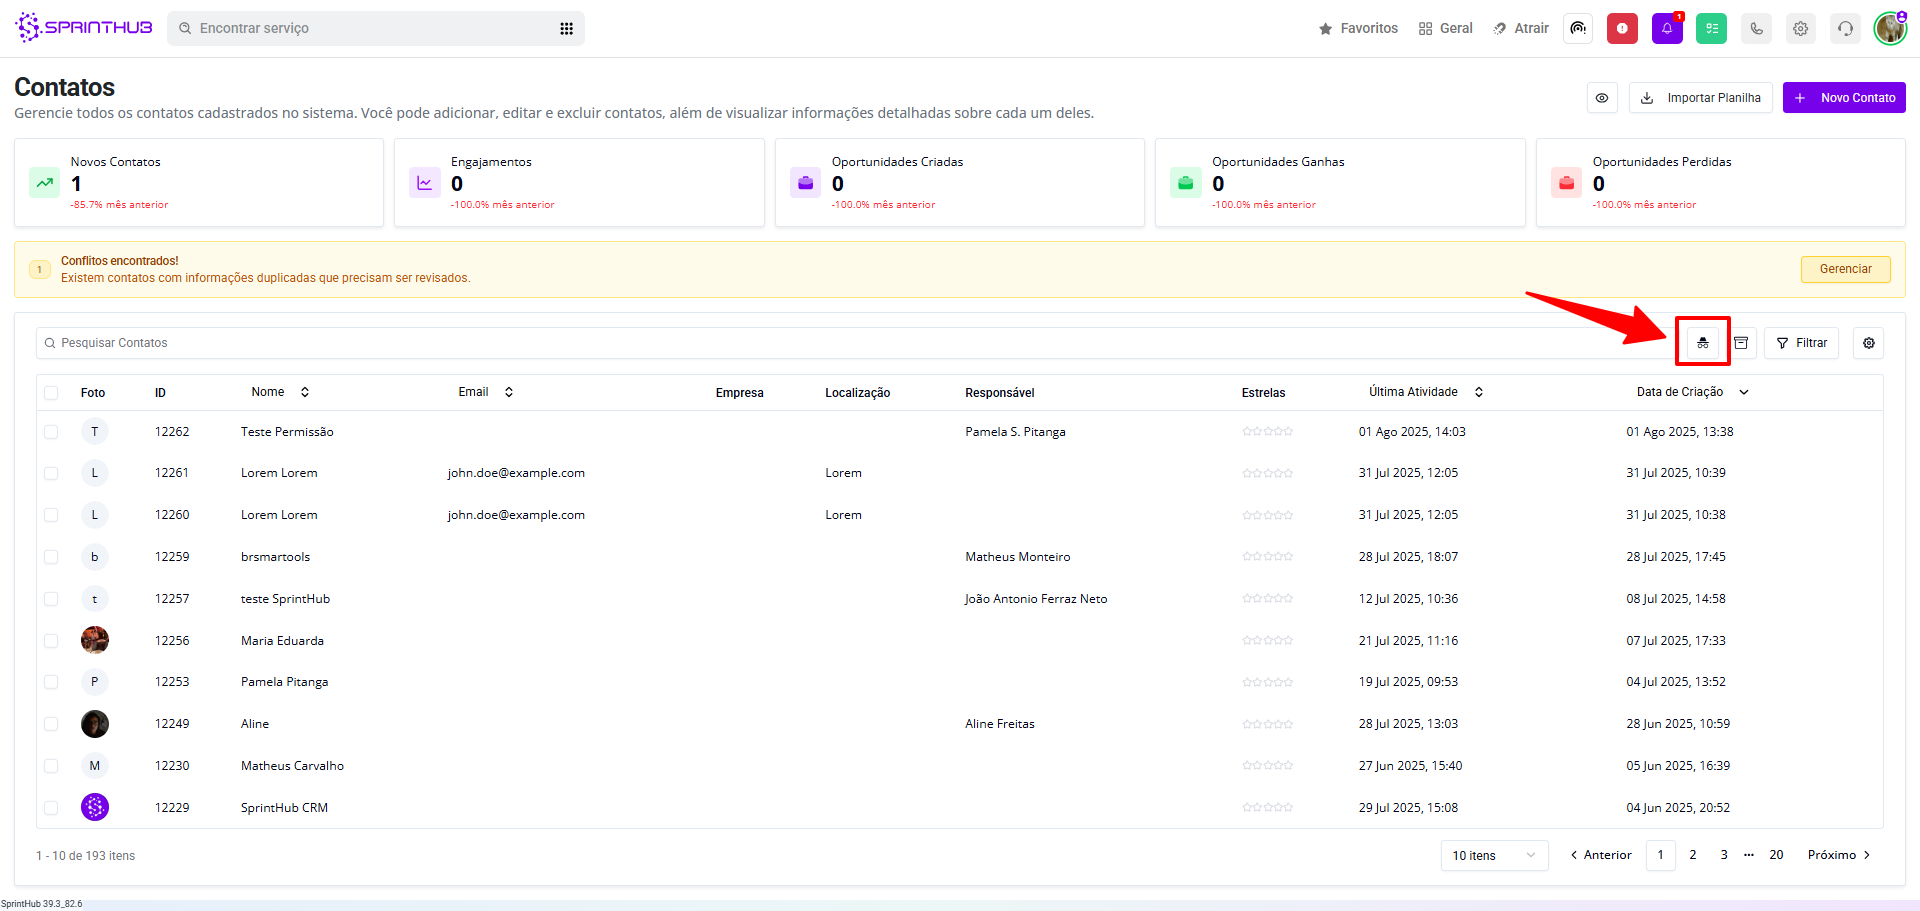Image resolution: width=1920 pixels, height=911 pixels.
Task: Open the headset support icon
Action: pos(1845,28)
